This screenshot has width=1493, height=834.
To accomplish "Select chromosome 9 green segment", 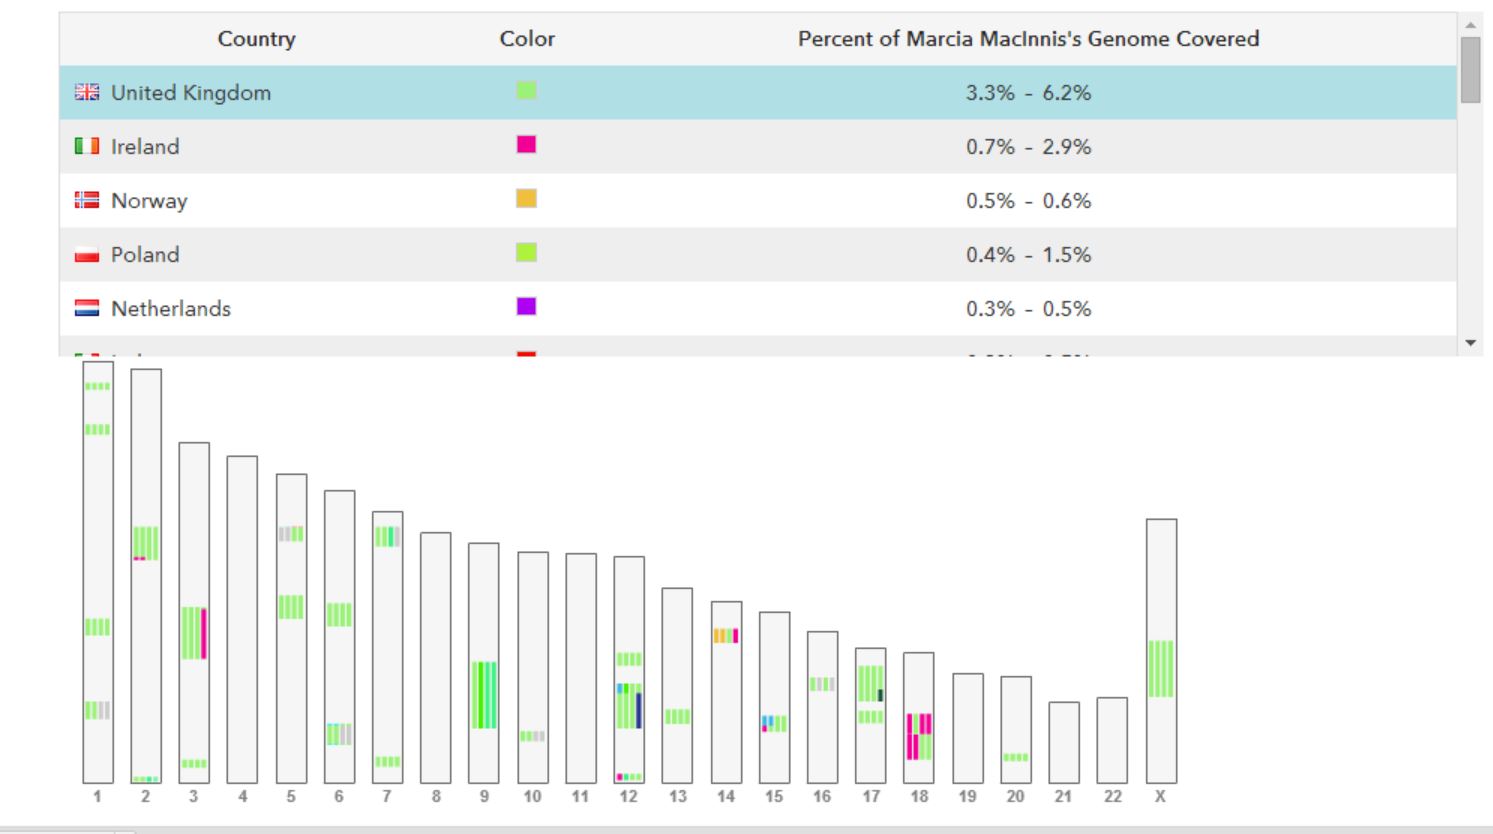I will pos(484,694).
